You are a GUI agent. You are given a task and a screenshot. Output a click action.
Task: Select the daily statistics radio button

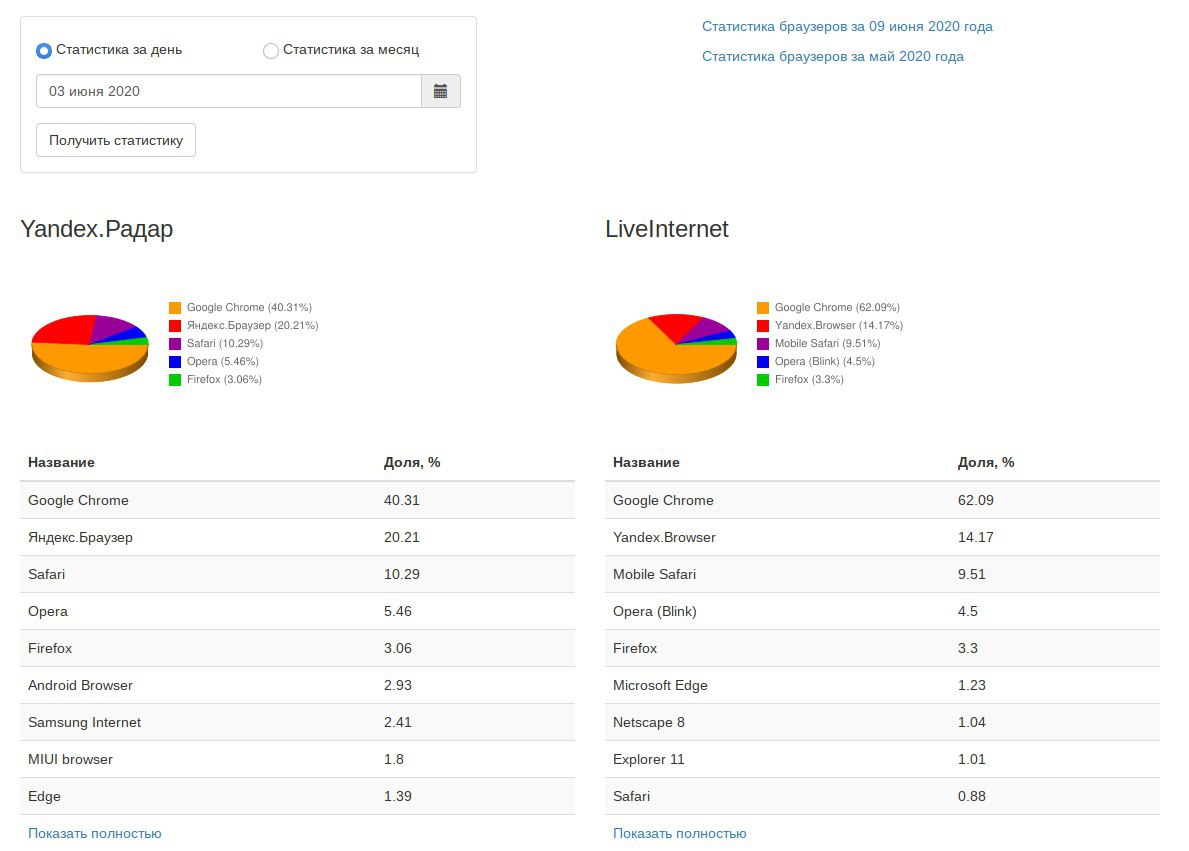[44, 51]
